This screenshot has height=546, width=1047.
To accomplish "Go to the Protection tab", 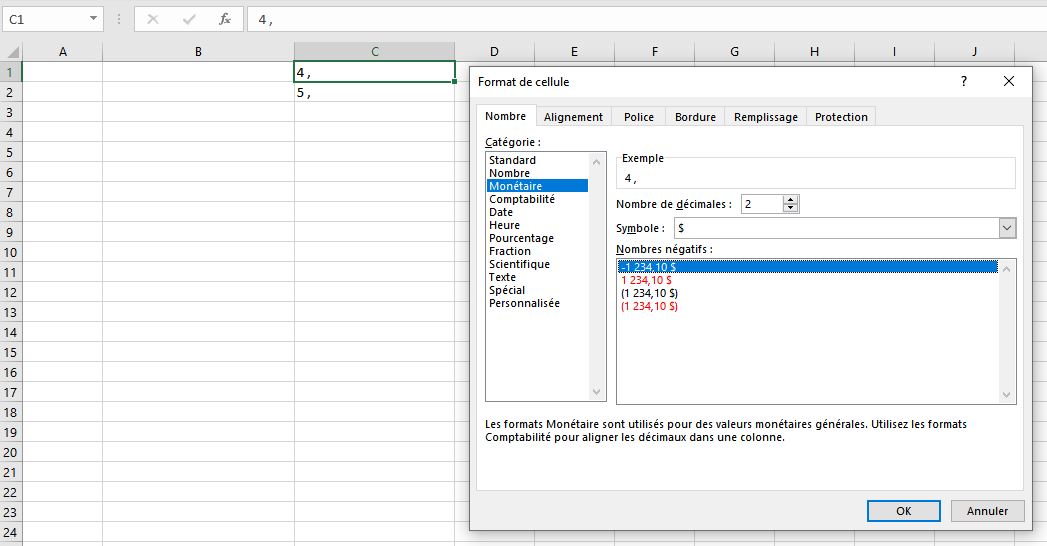I will tap(841, 117).
